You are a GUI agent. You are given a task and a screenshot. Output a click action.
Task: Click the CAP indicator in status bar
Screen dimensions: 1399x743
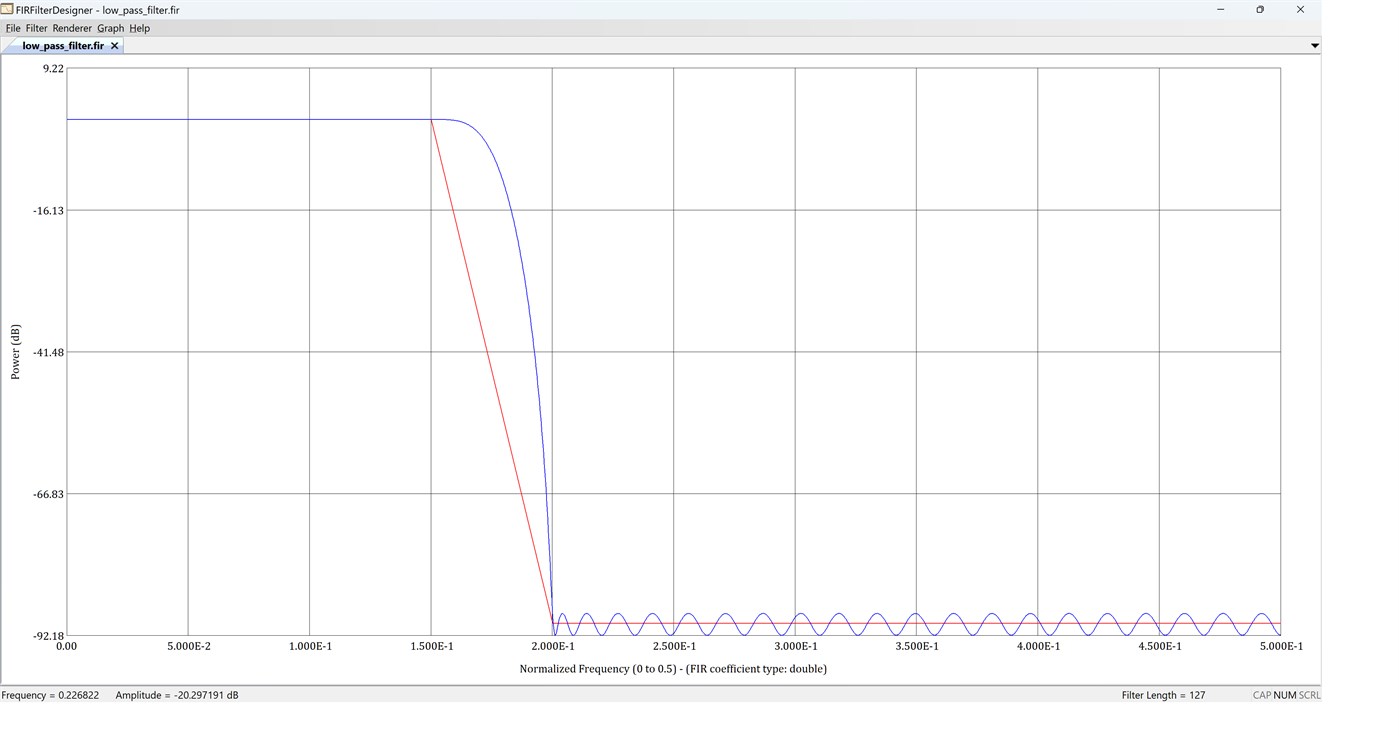1262,695
